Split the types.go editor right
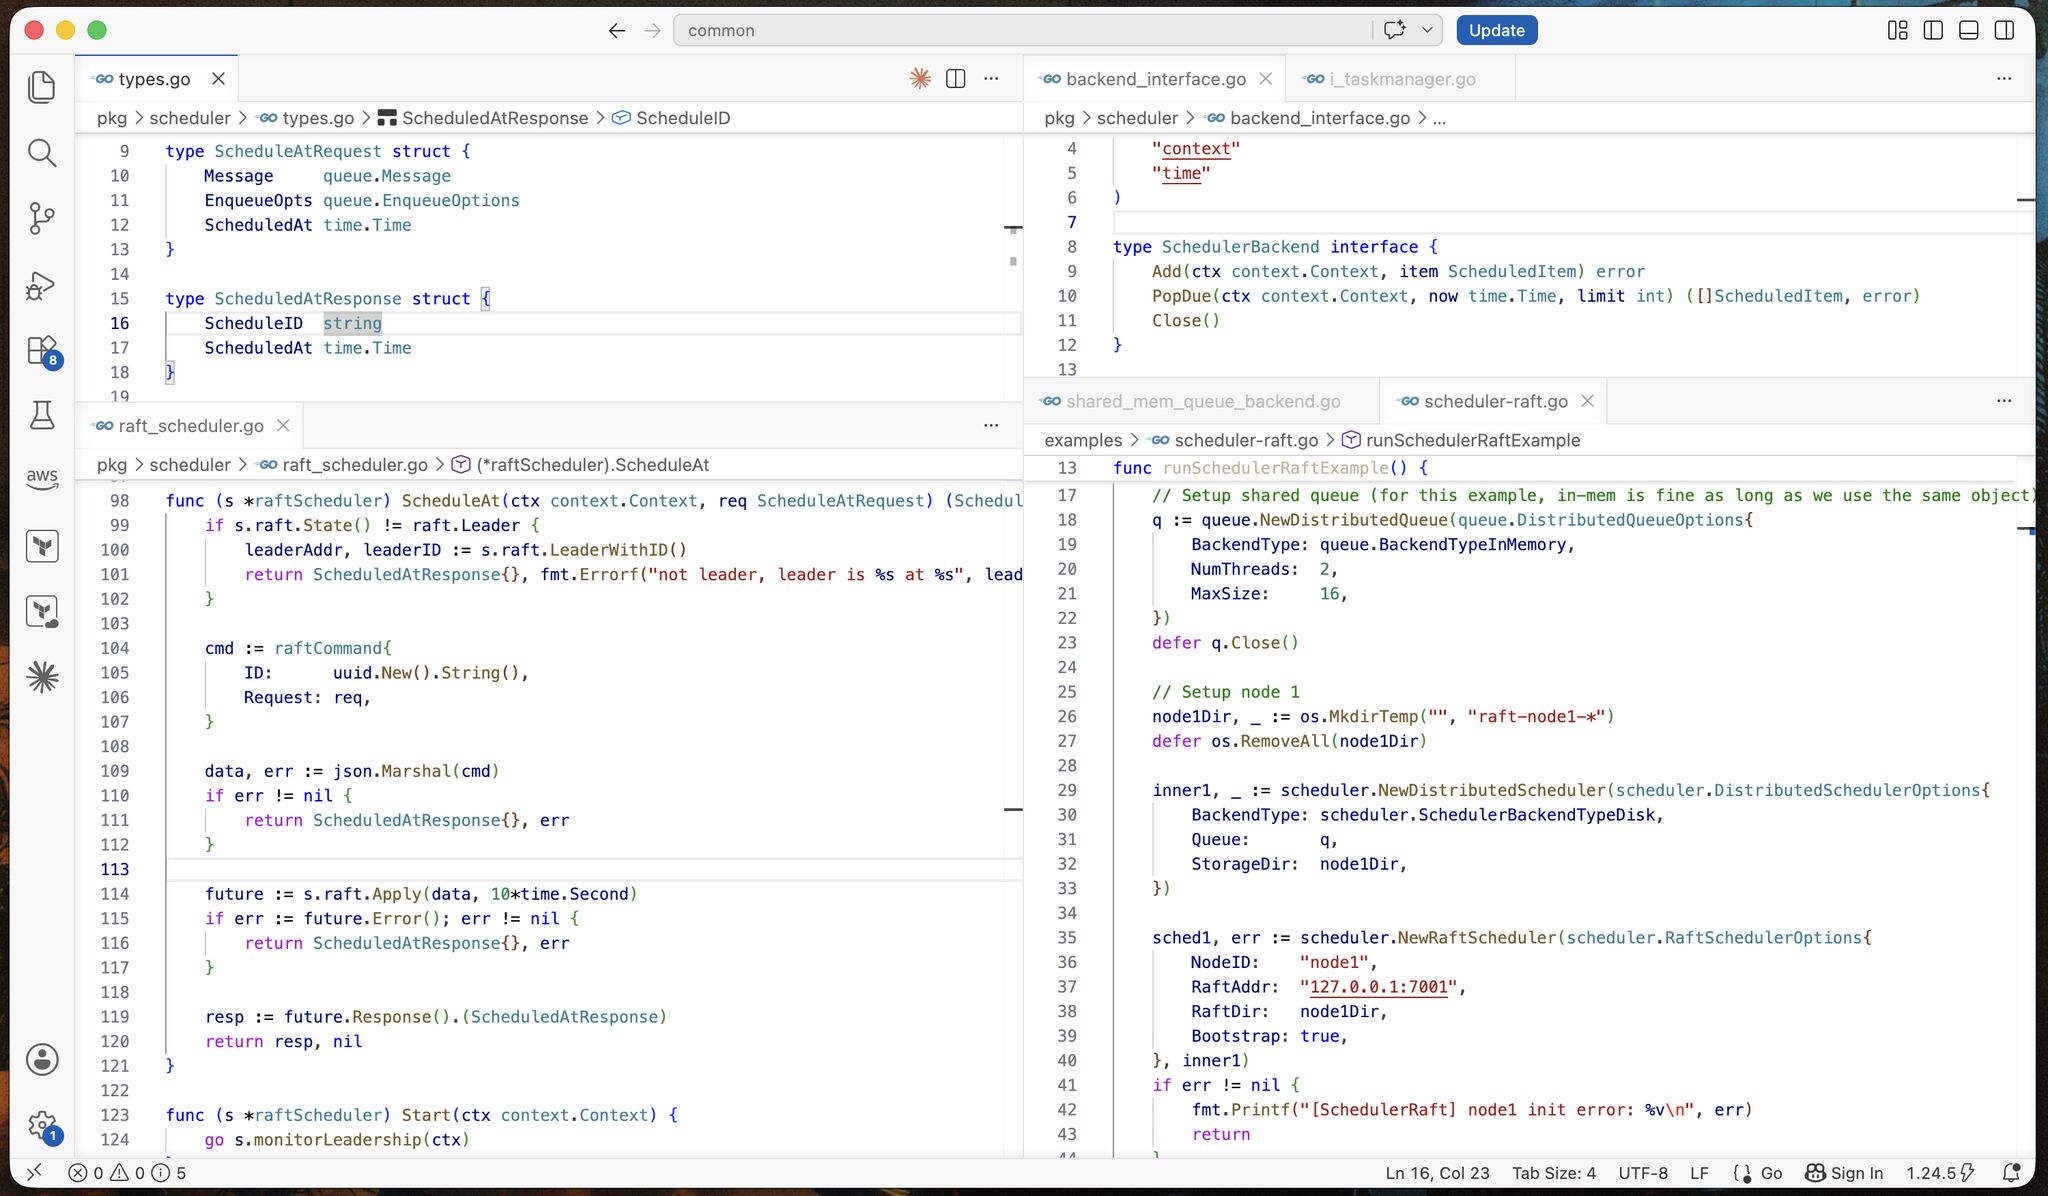The width and height of the screenshot is (2048, 1196). (x=956, y=78)
